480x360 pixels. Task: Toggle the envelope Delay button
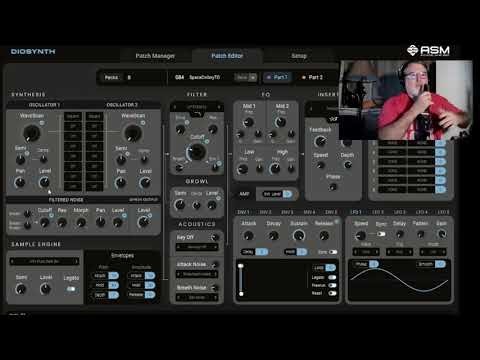coord(254,252)
